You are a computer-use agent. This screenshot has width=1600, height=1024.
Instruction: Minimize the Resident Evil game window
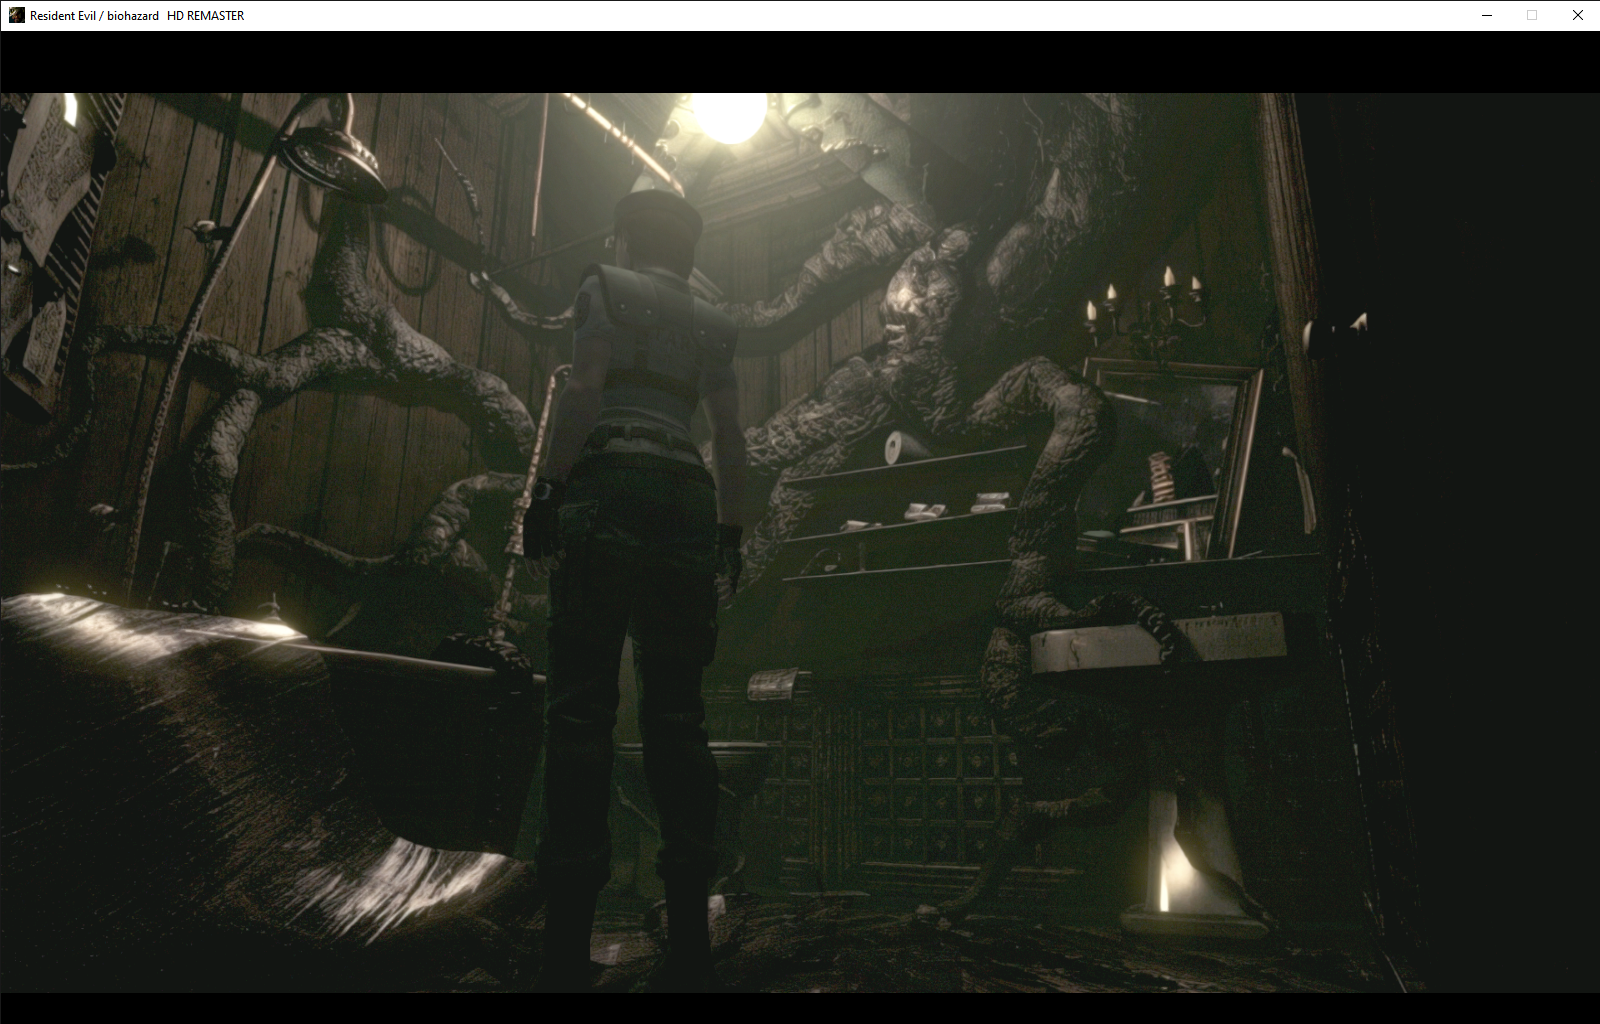coord(1487,15)
